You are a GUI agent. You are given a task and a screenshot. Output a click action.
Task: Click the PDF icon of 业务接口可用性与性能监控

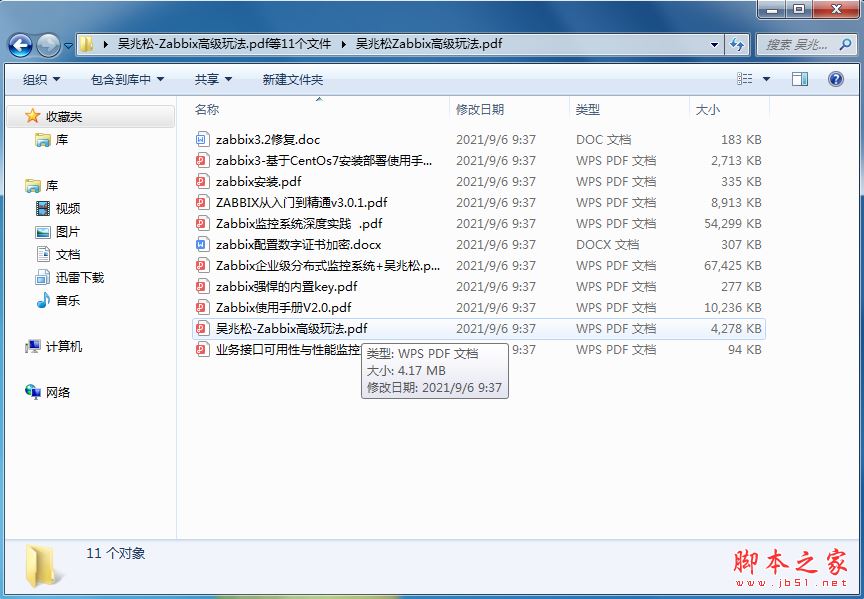[x=202, y=349]
